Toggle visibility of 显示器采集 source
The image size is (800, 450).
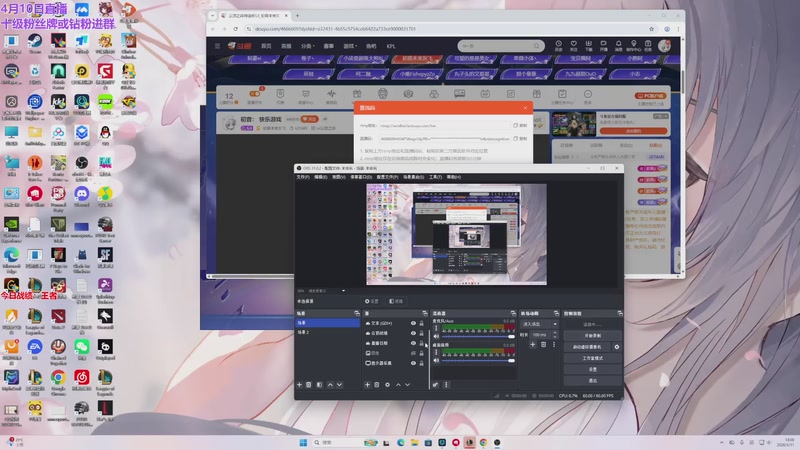[x=413, y=363]
